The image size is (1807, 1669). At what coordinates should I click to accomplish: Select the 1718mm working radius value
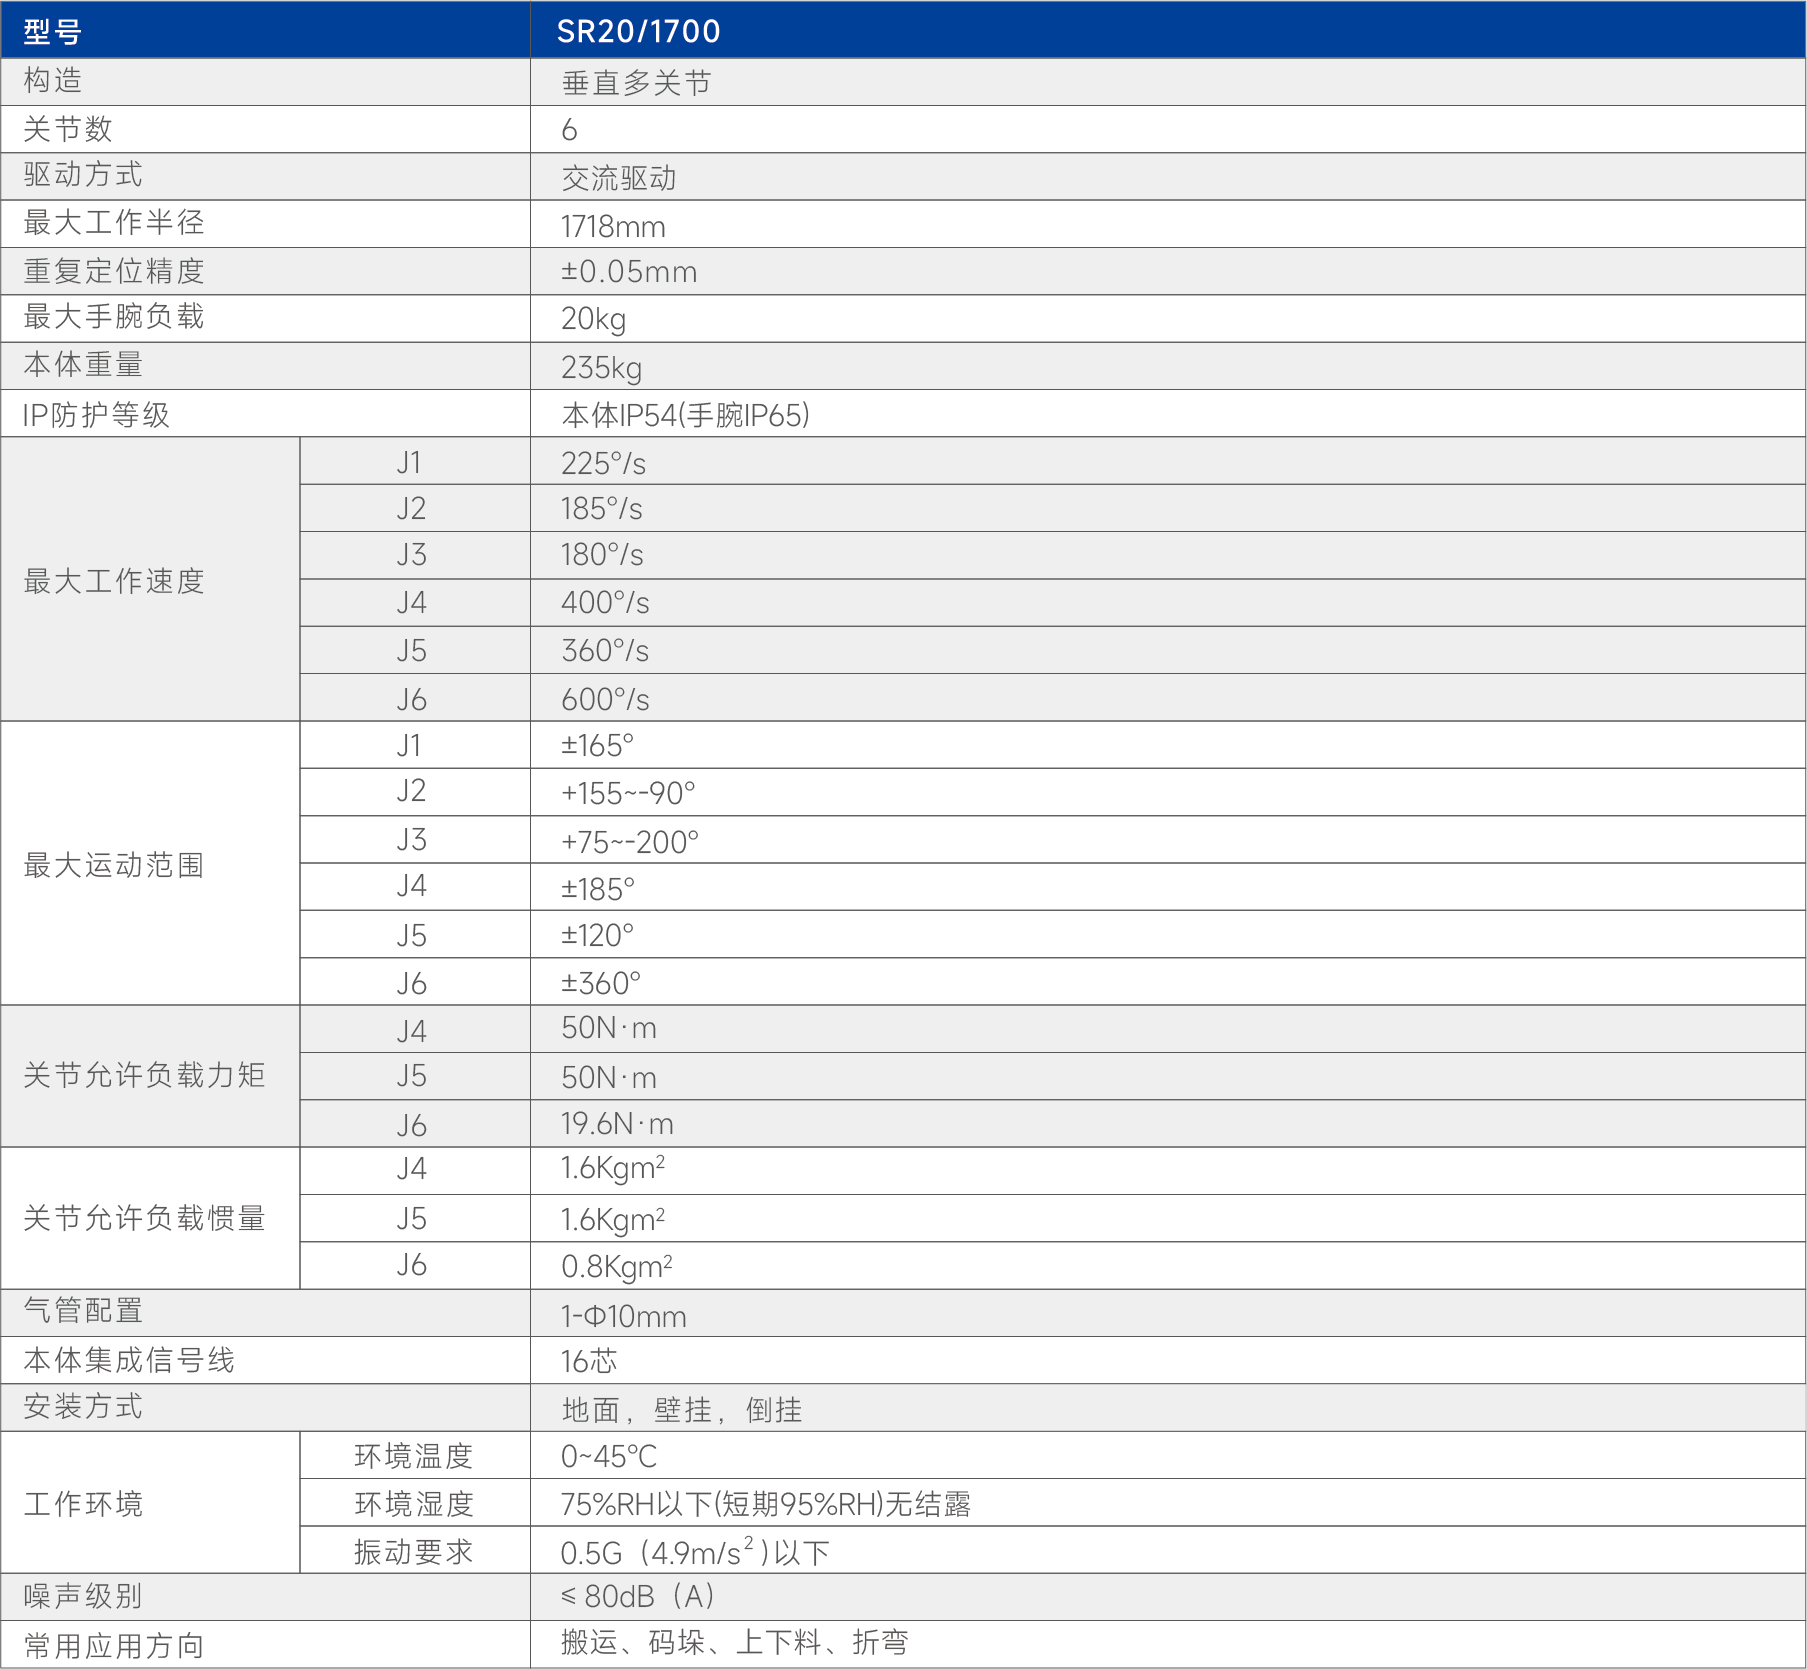tap(612, 227)
